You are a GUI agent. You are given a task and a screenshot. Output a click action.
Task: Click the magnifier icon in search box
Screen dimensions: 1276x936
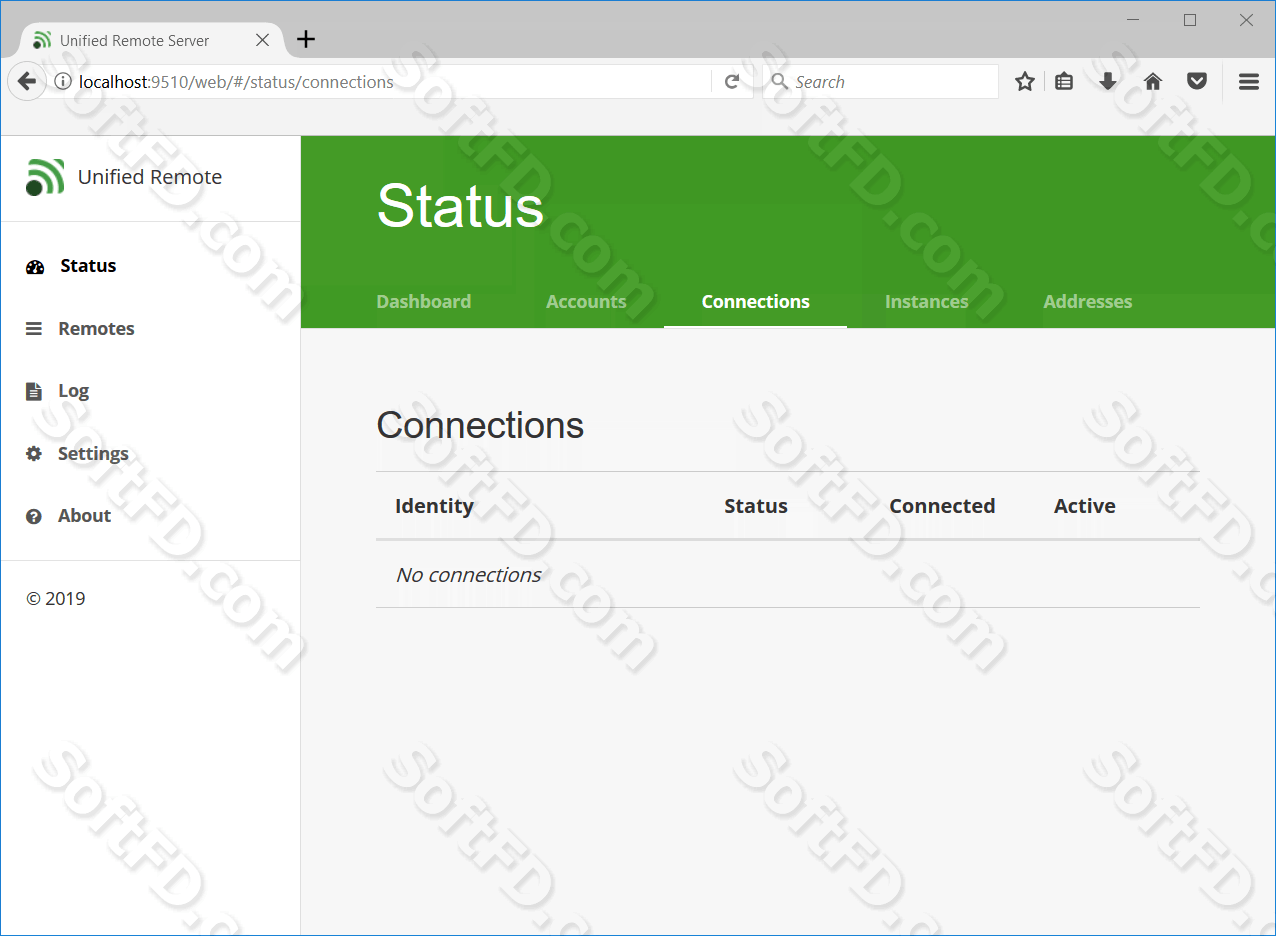(x=780, y=82)
